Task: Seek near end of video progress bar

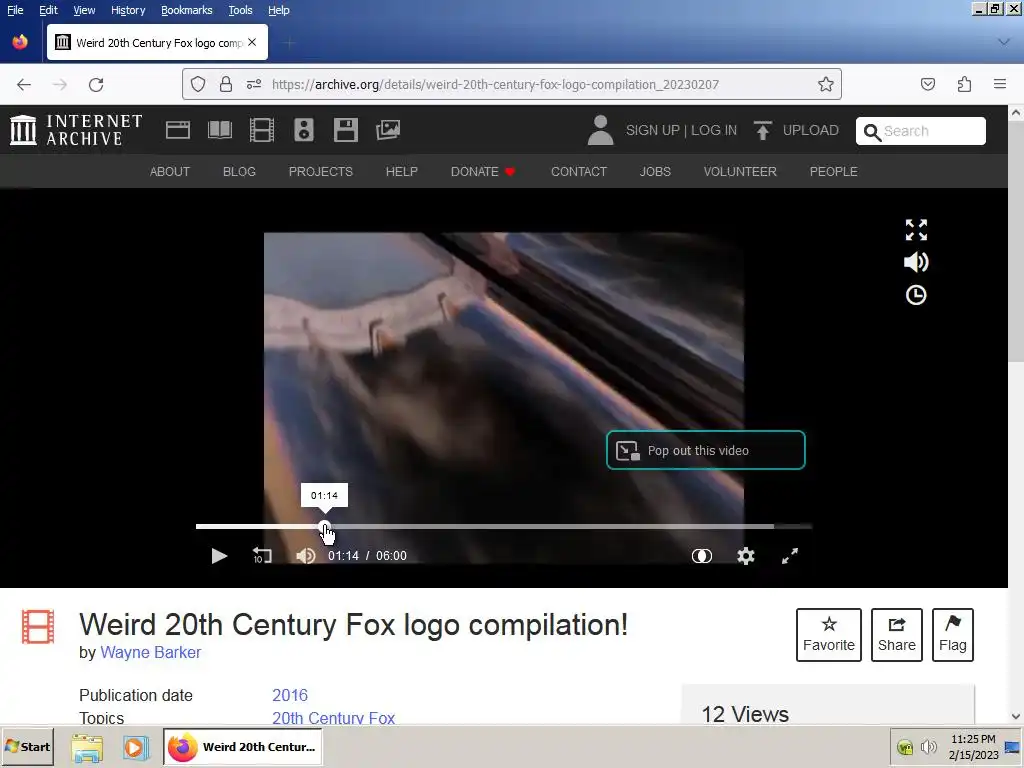Action: tap(771, 526)
